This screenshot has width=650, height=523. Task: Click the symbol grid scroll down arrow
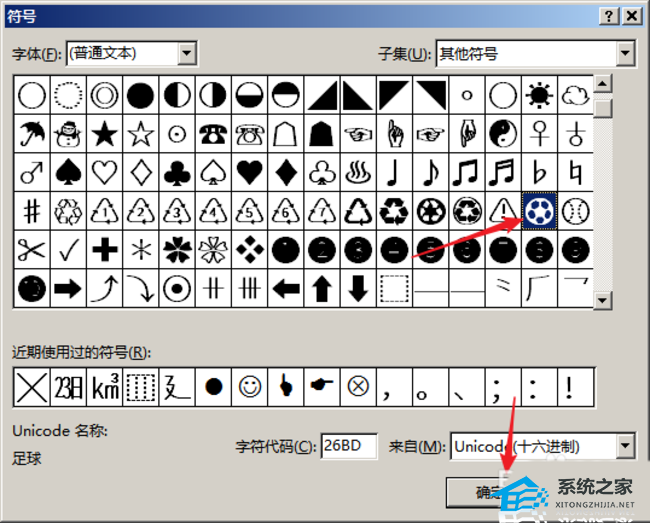[602, 300]
